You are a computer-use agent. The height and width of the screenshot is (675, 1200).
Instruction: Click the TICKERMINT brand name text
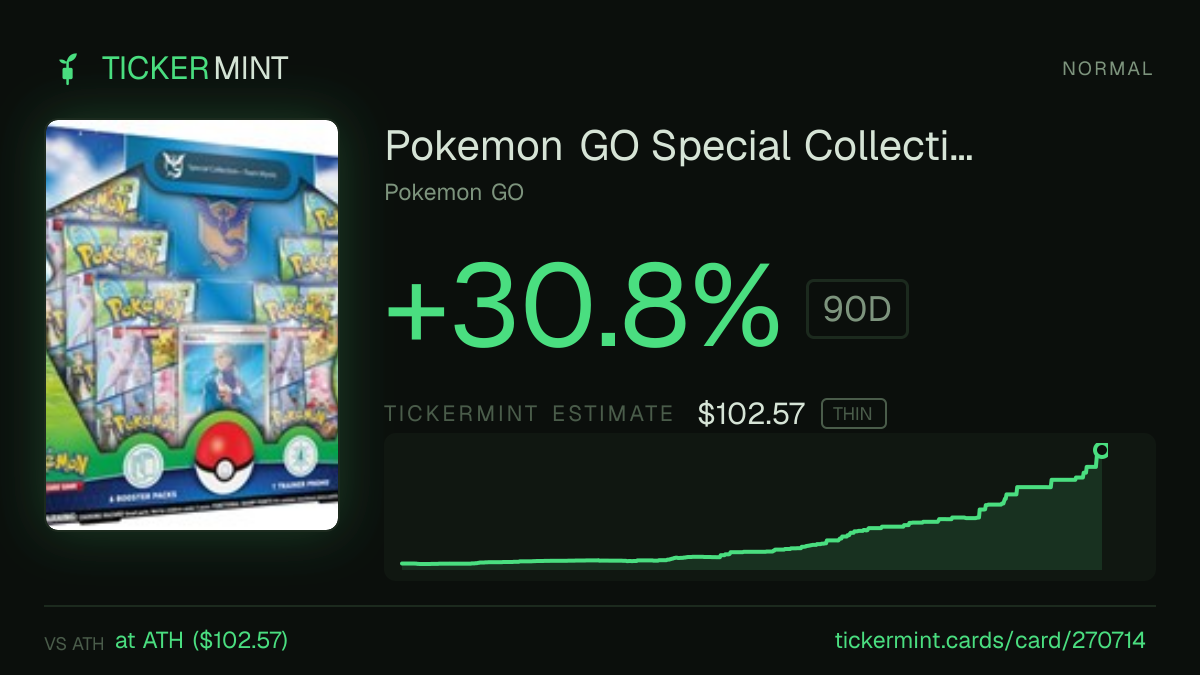pos(195,68)
